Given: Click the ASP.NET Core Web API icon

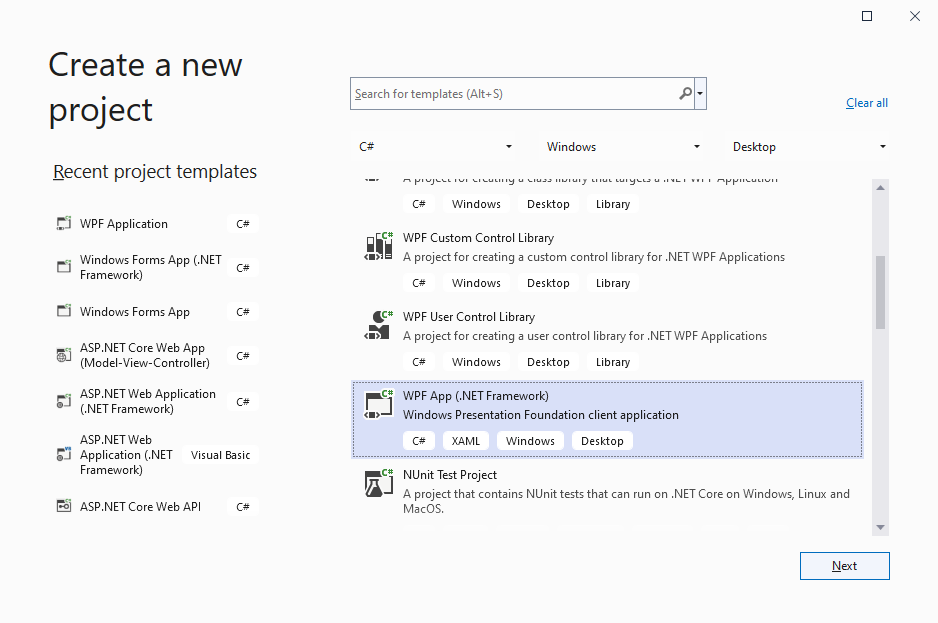Looking at the screenshot, I should (63, 506).
